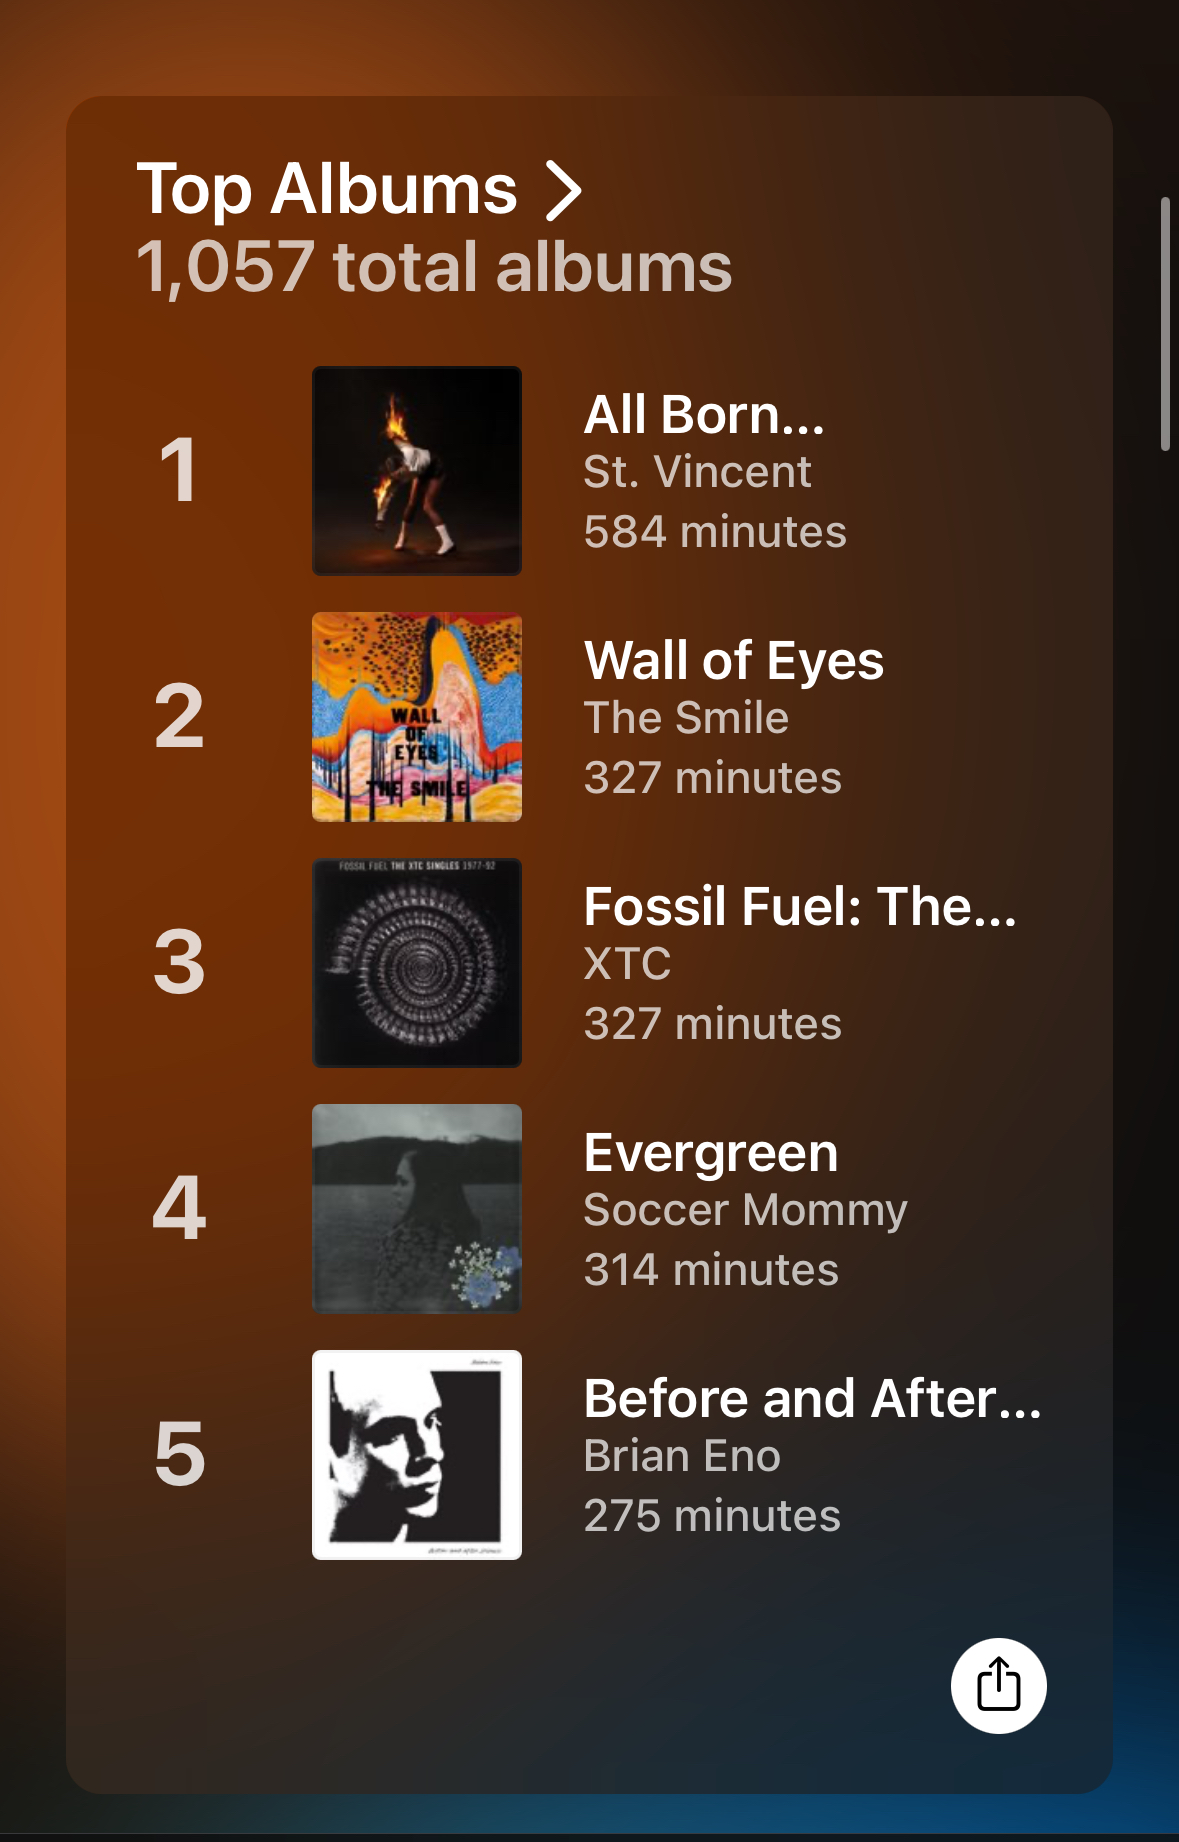This screenshot has height=1842, width=1179.
Task: Expand Top Albums with the chevron arrow
Action: tap(564, 190)
